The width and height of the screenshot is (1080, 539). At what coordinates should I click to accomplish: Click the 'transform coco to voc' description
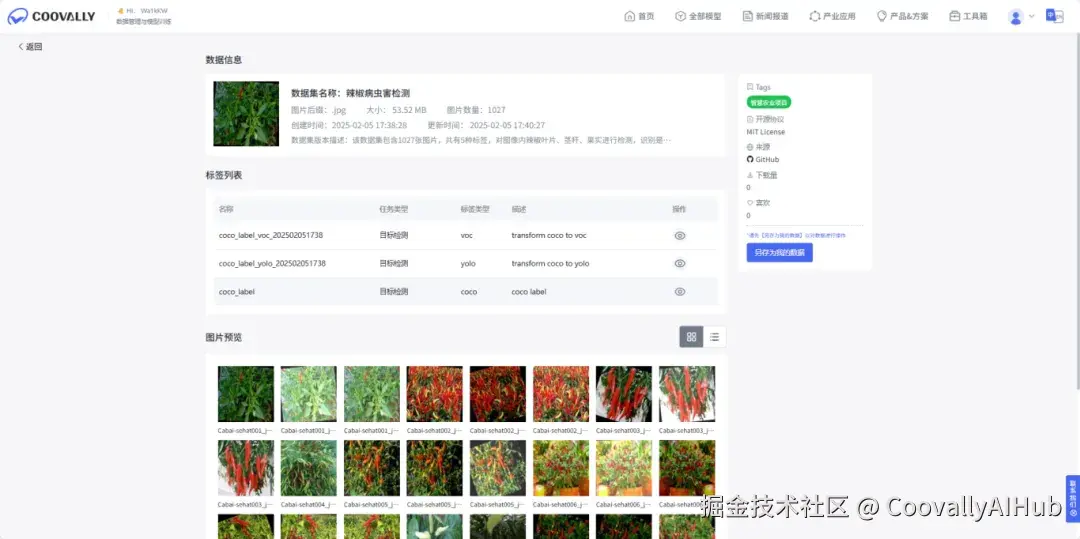(x=549, y=235)
